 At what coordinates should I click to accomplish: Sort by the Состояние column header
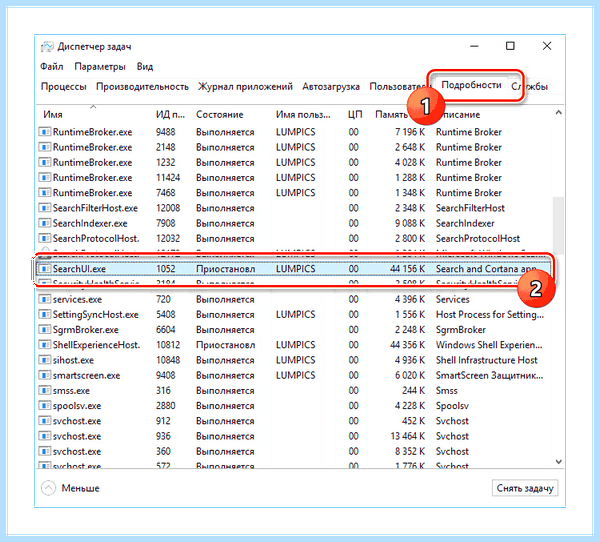[x=220, y=114]
